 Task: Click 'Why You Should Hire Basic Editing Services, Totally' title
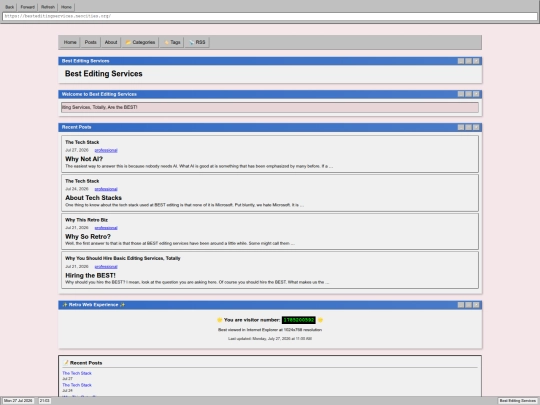pos(123,258)
